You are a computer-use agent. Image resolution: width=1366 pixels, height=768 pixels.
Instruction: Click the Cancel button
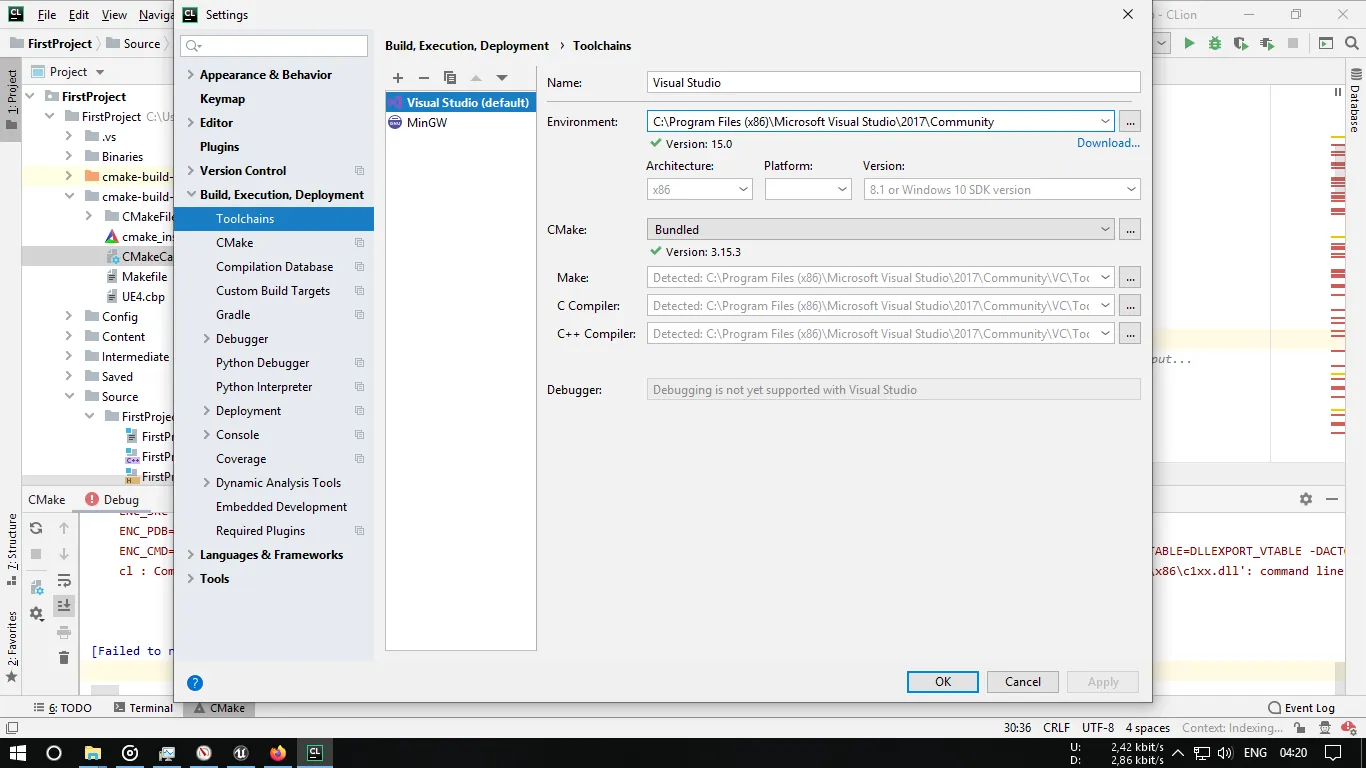click(1023, 682)
